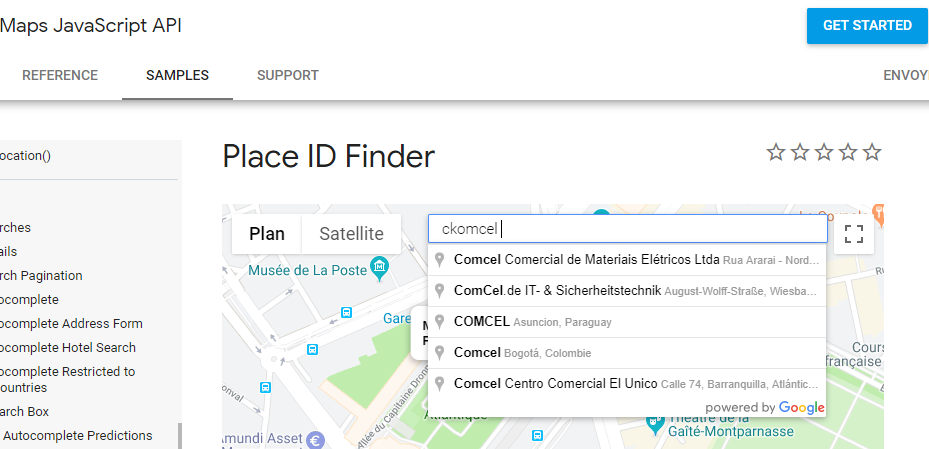929x449 pixels.
Task: Click Théâtre de la Gaîté-Montparnasse label
Action: [731, 424]
